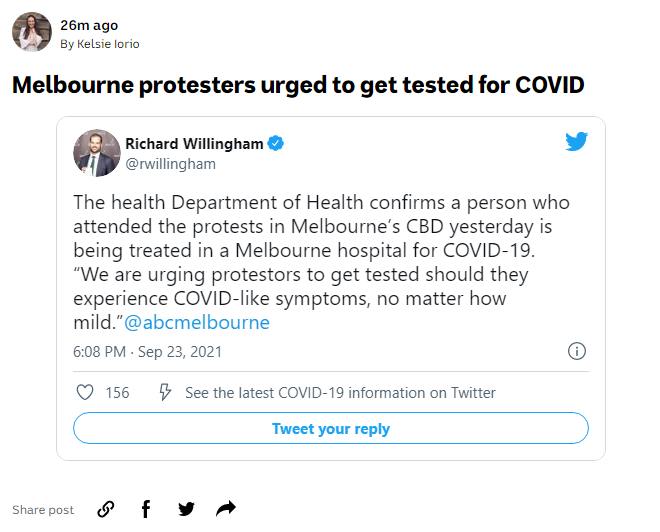Share post via Twitter icon below tweet
This screenshot has width=660, height=532.
coord(186,509)
